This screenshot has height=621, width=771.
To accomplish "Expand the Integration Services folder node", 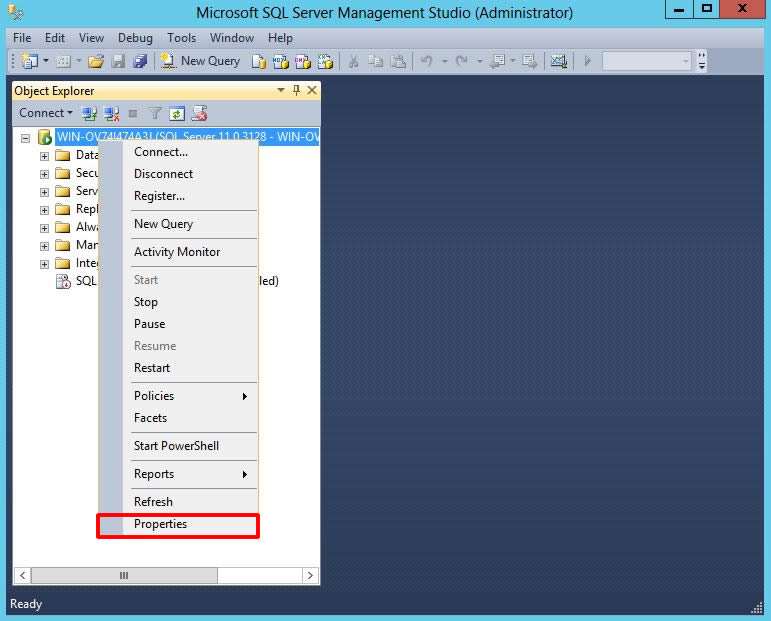I will click(44, 264).
